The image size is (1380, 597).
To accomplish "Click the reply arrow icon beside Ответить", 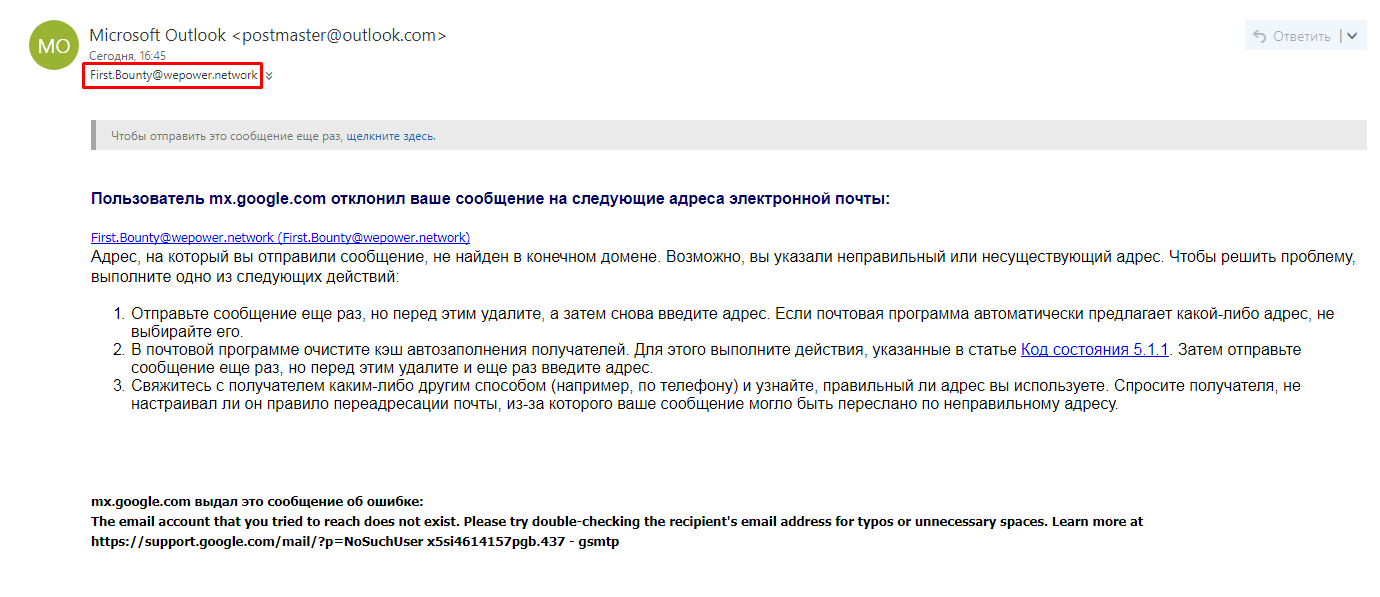I will coord(1259,36).
